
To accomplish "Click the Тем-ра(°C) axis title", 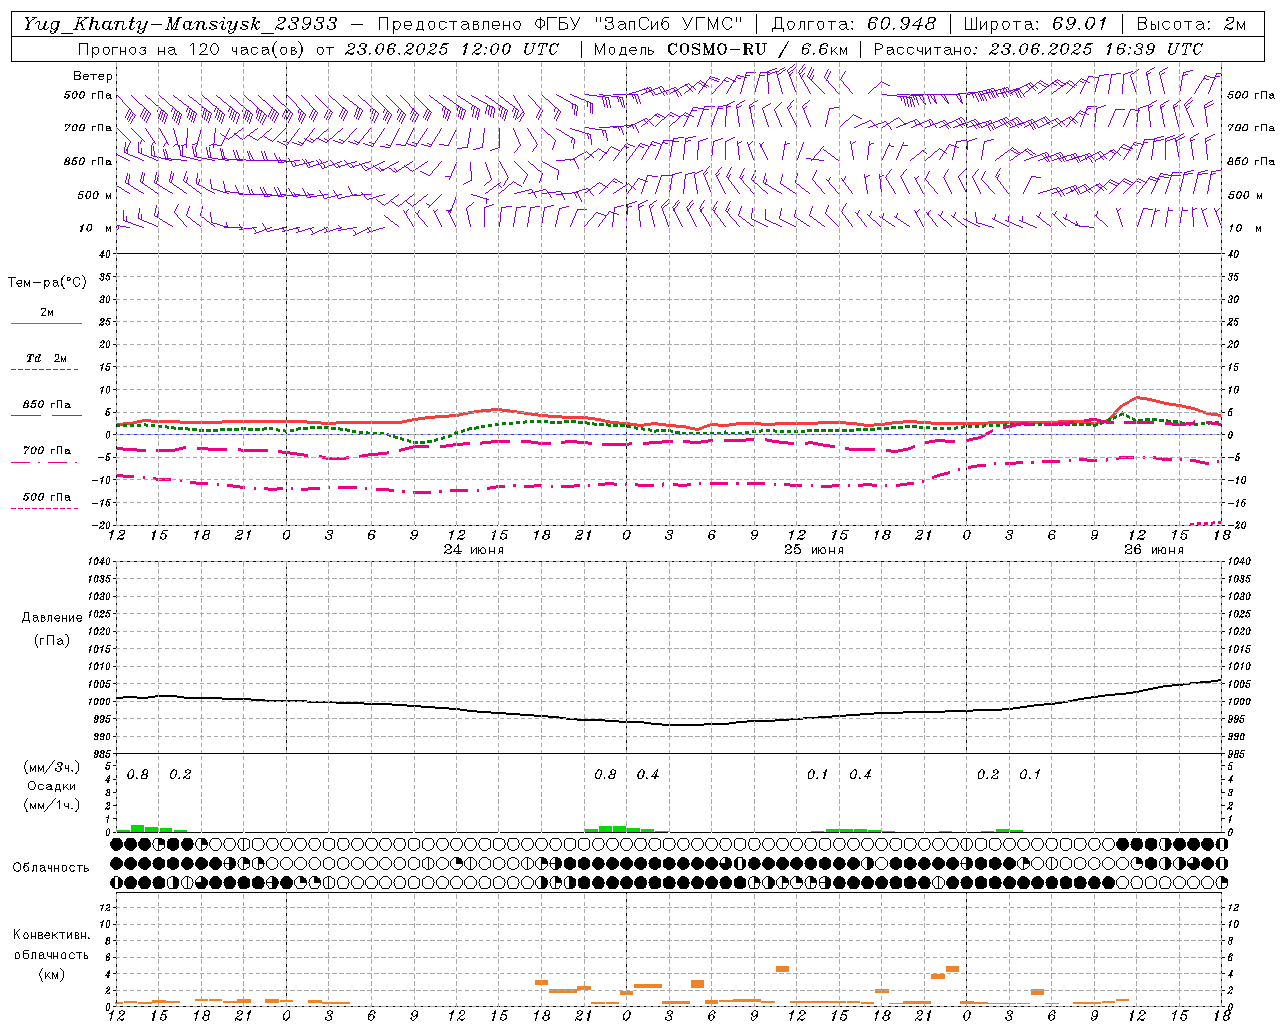I will coord(47,283).
